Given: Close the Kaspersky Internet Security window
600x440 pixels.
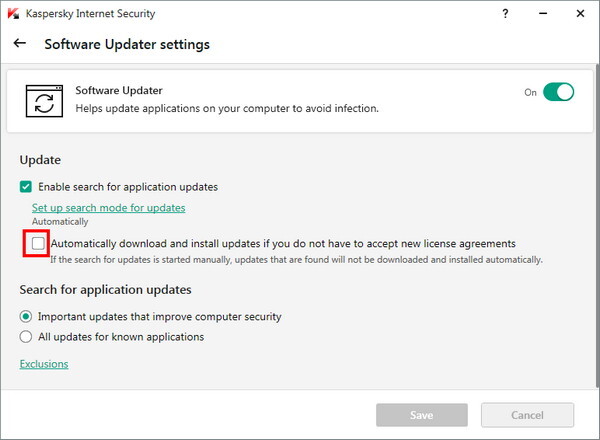Looking at the screenshot, I should (x=579, y=15).
